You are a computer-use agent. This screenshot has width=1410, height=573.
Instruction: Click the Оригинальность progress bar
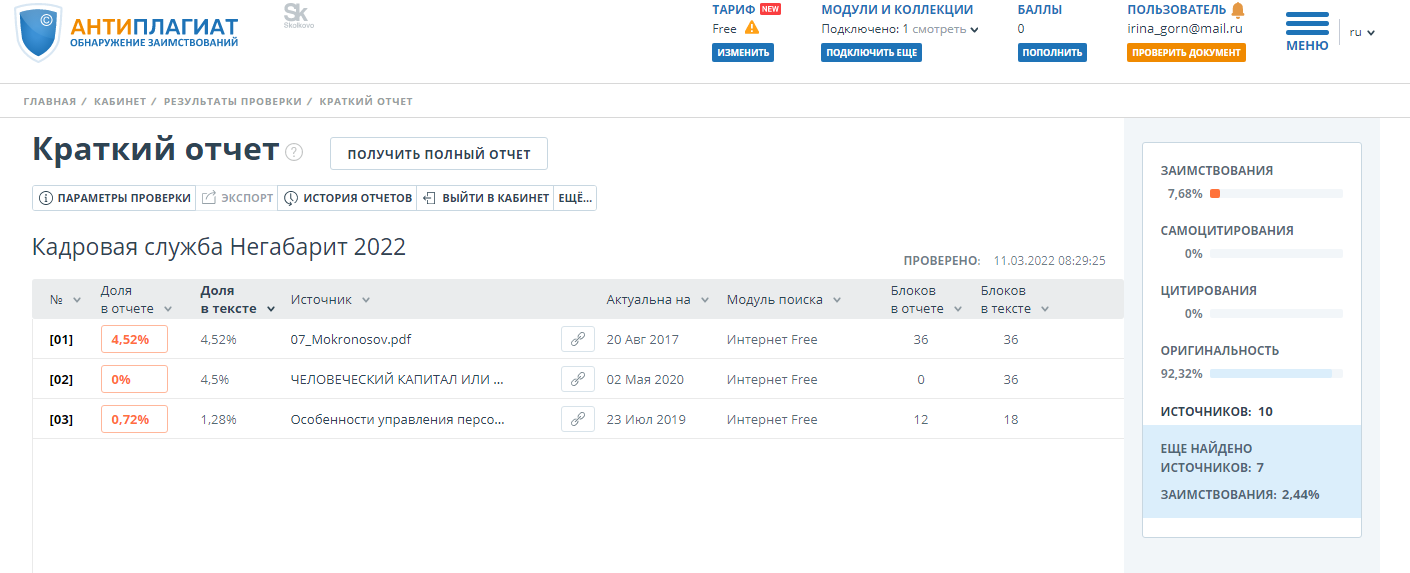[x=1275, y=373]
